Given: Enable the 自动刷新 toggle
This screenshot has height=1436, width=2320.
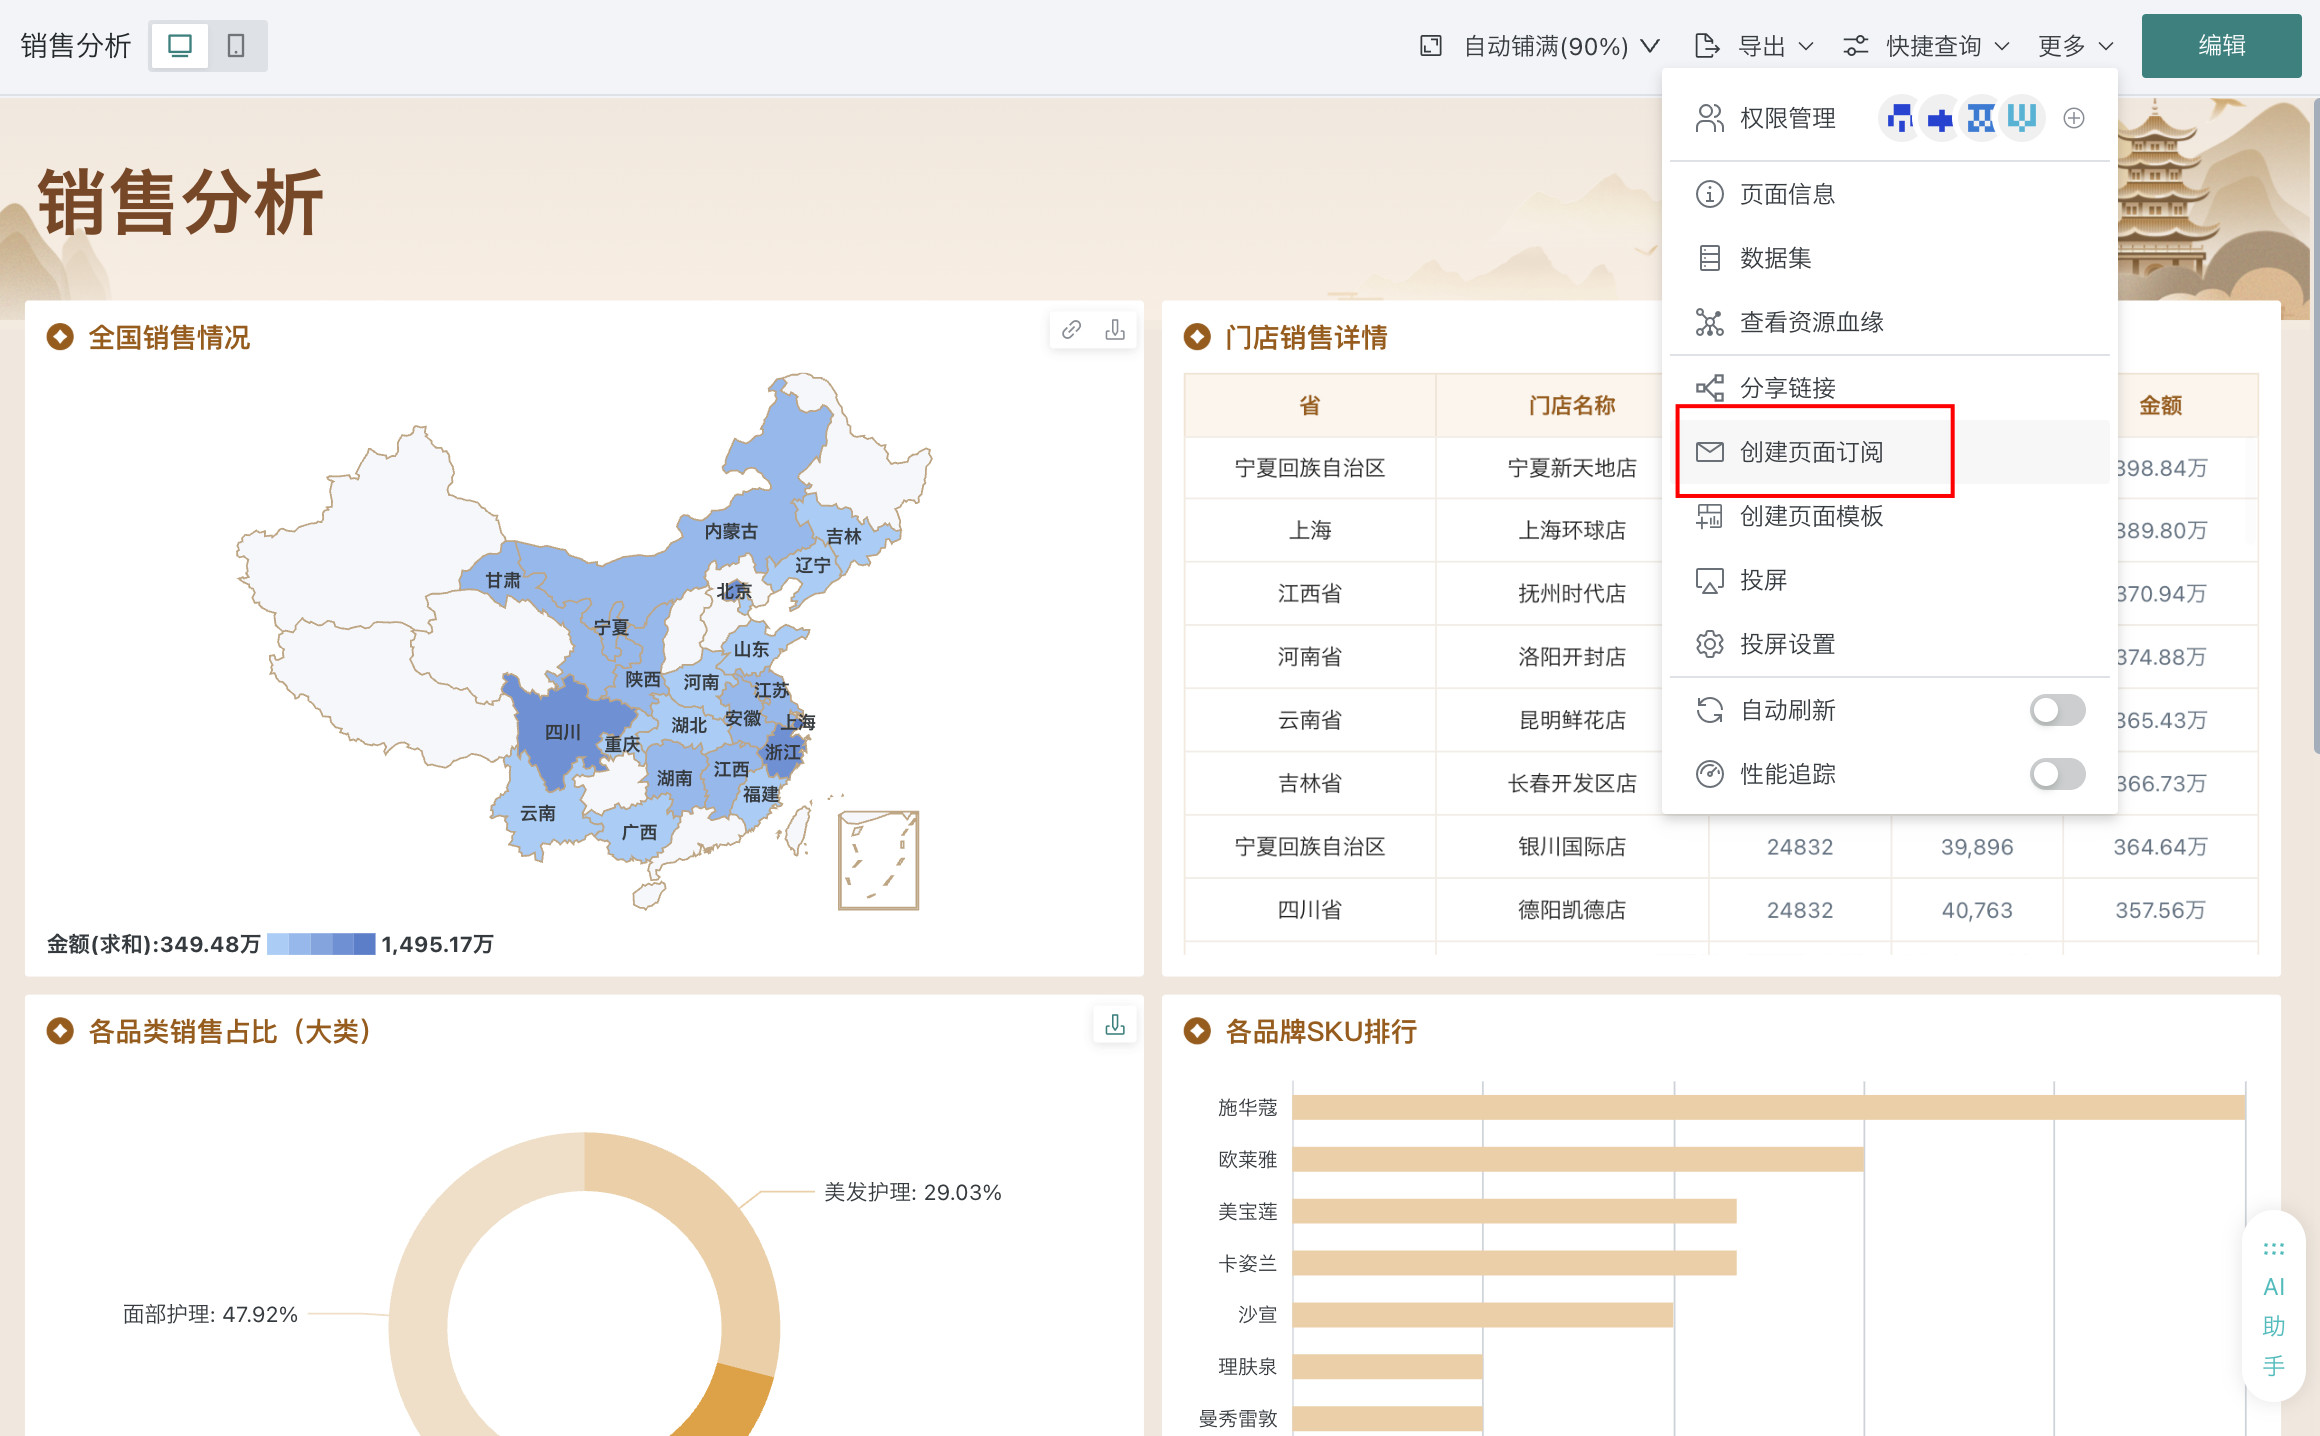Looking at the screenshot, I should click(x=2057, y=710).
